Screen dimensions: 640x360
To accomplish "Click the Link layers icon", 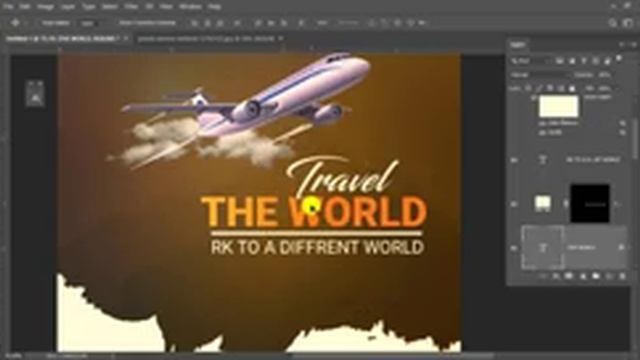I will (x=542, y=276).
